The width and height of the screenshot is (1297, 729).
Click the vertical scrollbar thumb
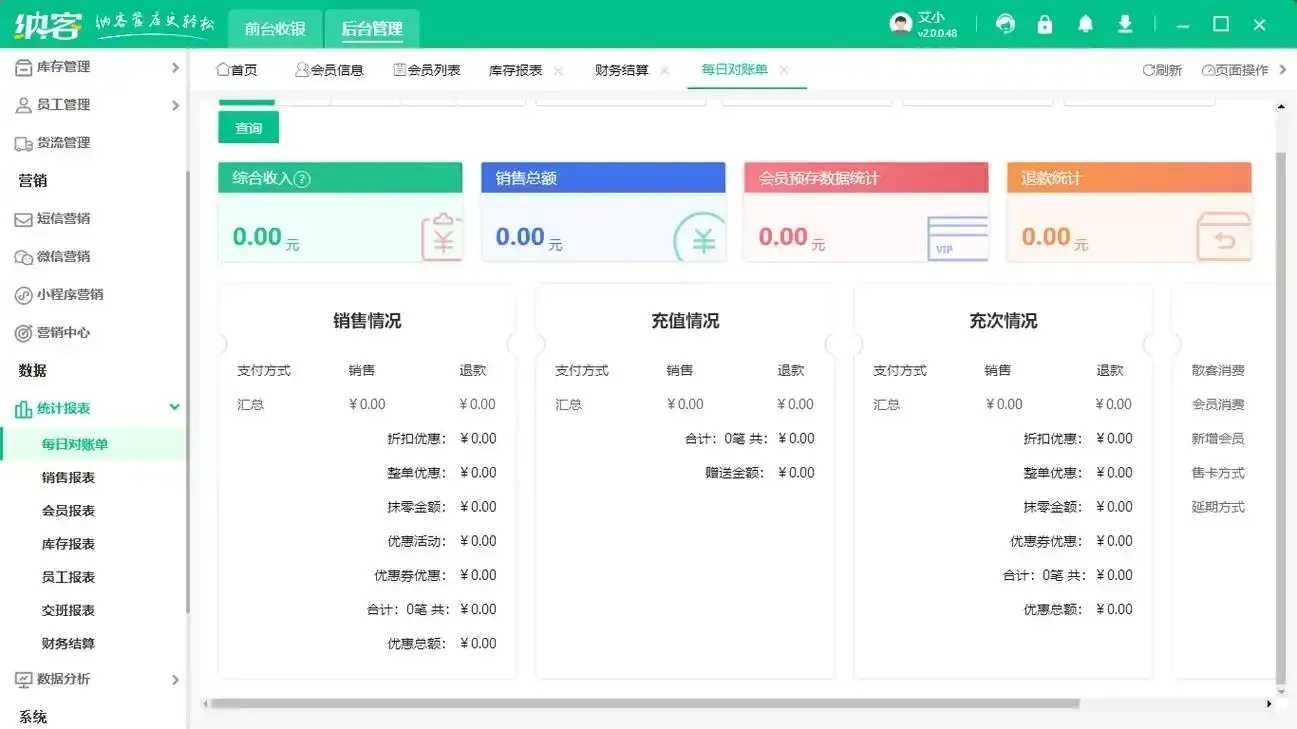pyautogui.click(x=1282, y=420)
